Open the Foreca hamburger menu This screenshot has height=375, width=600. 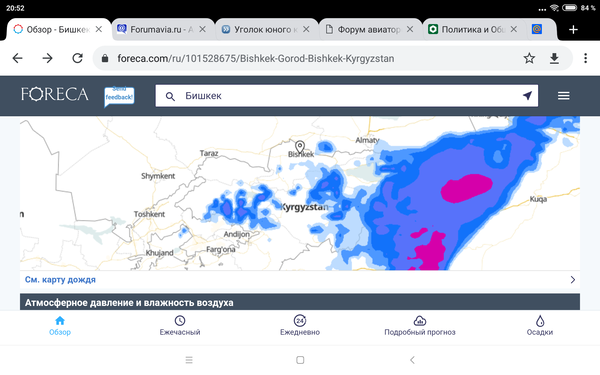563,96
